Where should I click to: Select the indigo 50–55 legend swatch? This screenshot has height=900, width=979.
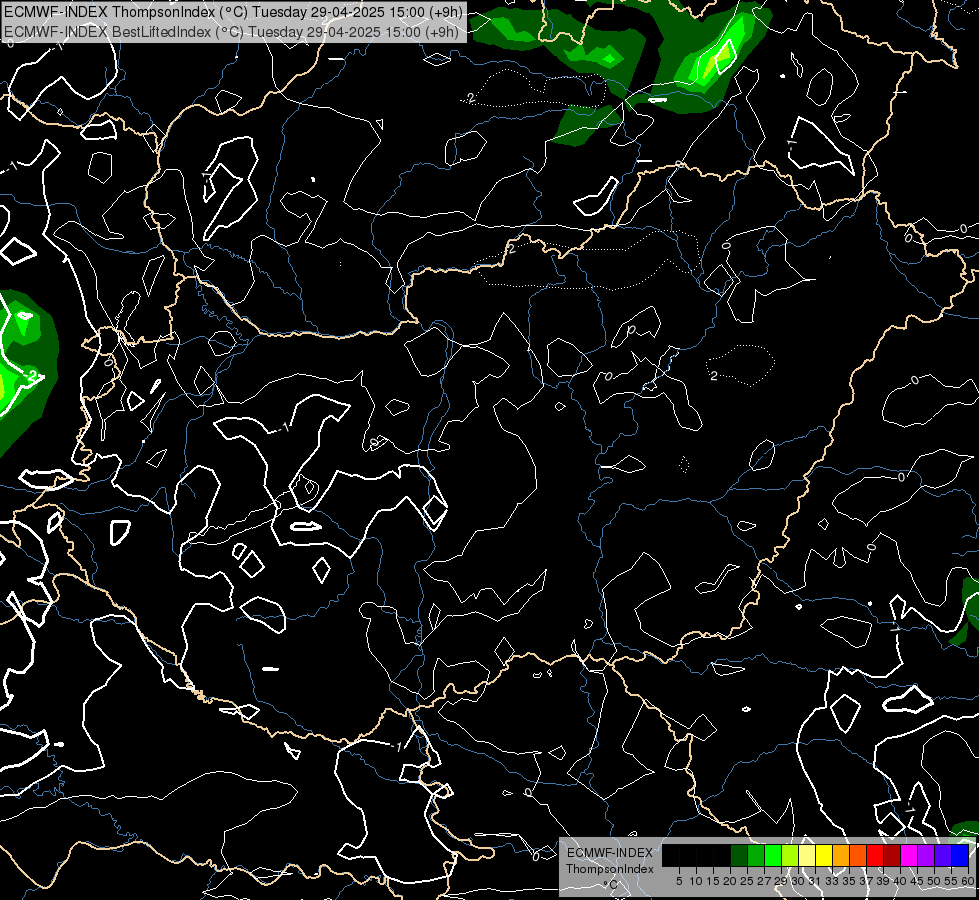[x=943, y=856]
